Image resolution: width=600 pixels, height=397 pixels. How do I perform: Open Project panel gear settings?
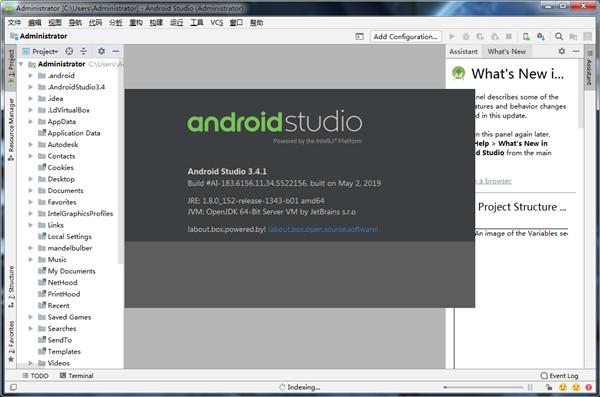coord(101,51)
